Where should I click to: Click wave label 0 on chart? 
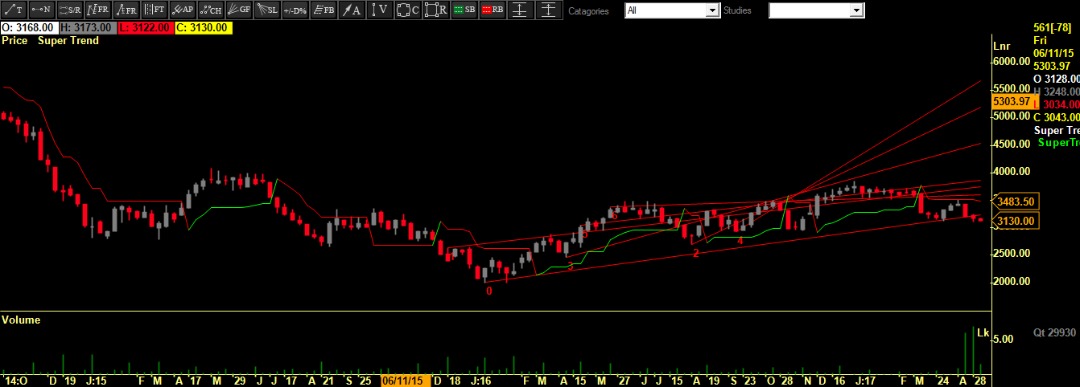tap(489, 291)
